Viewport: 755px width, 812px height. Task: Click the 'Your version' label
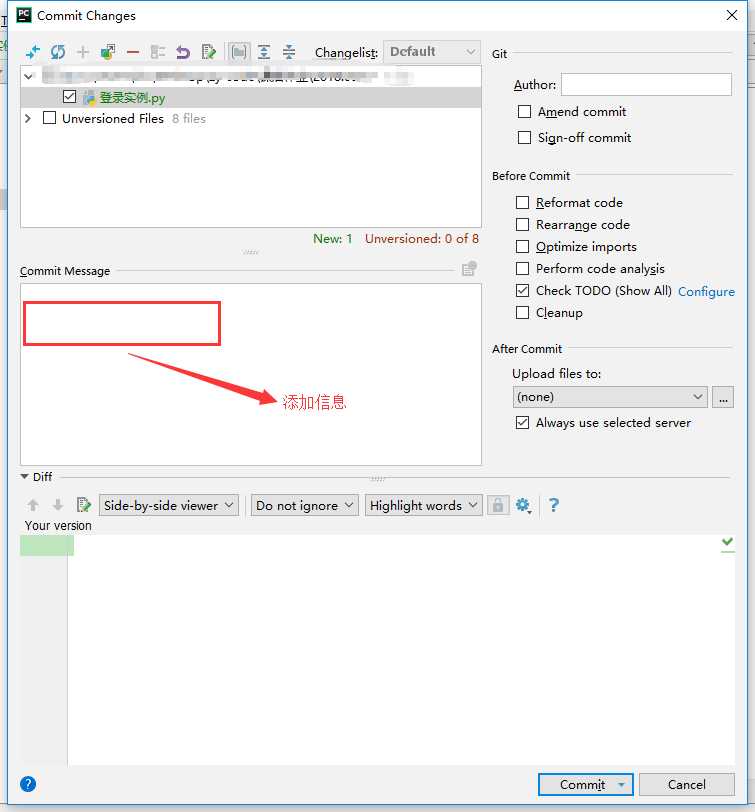click(58, 526)
